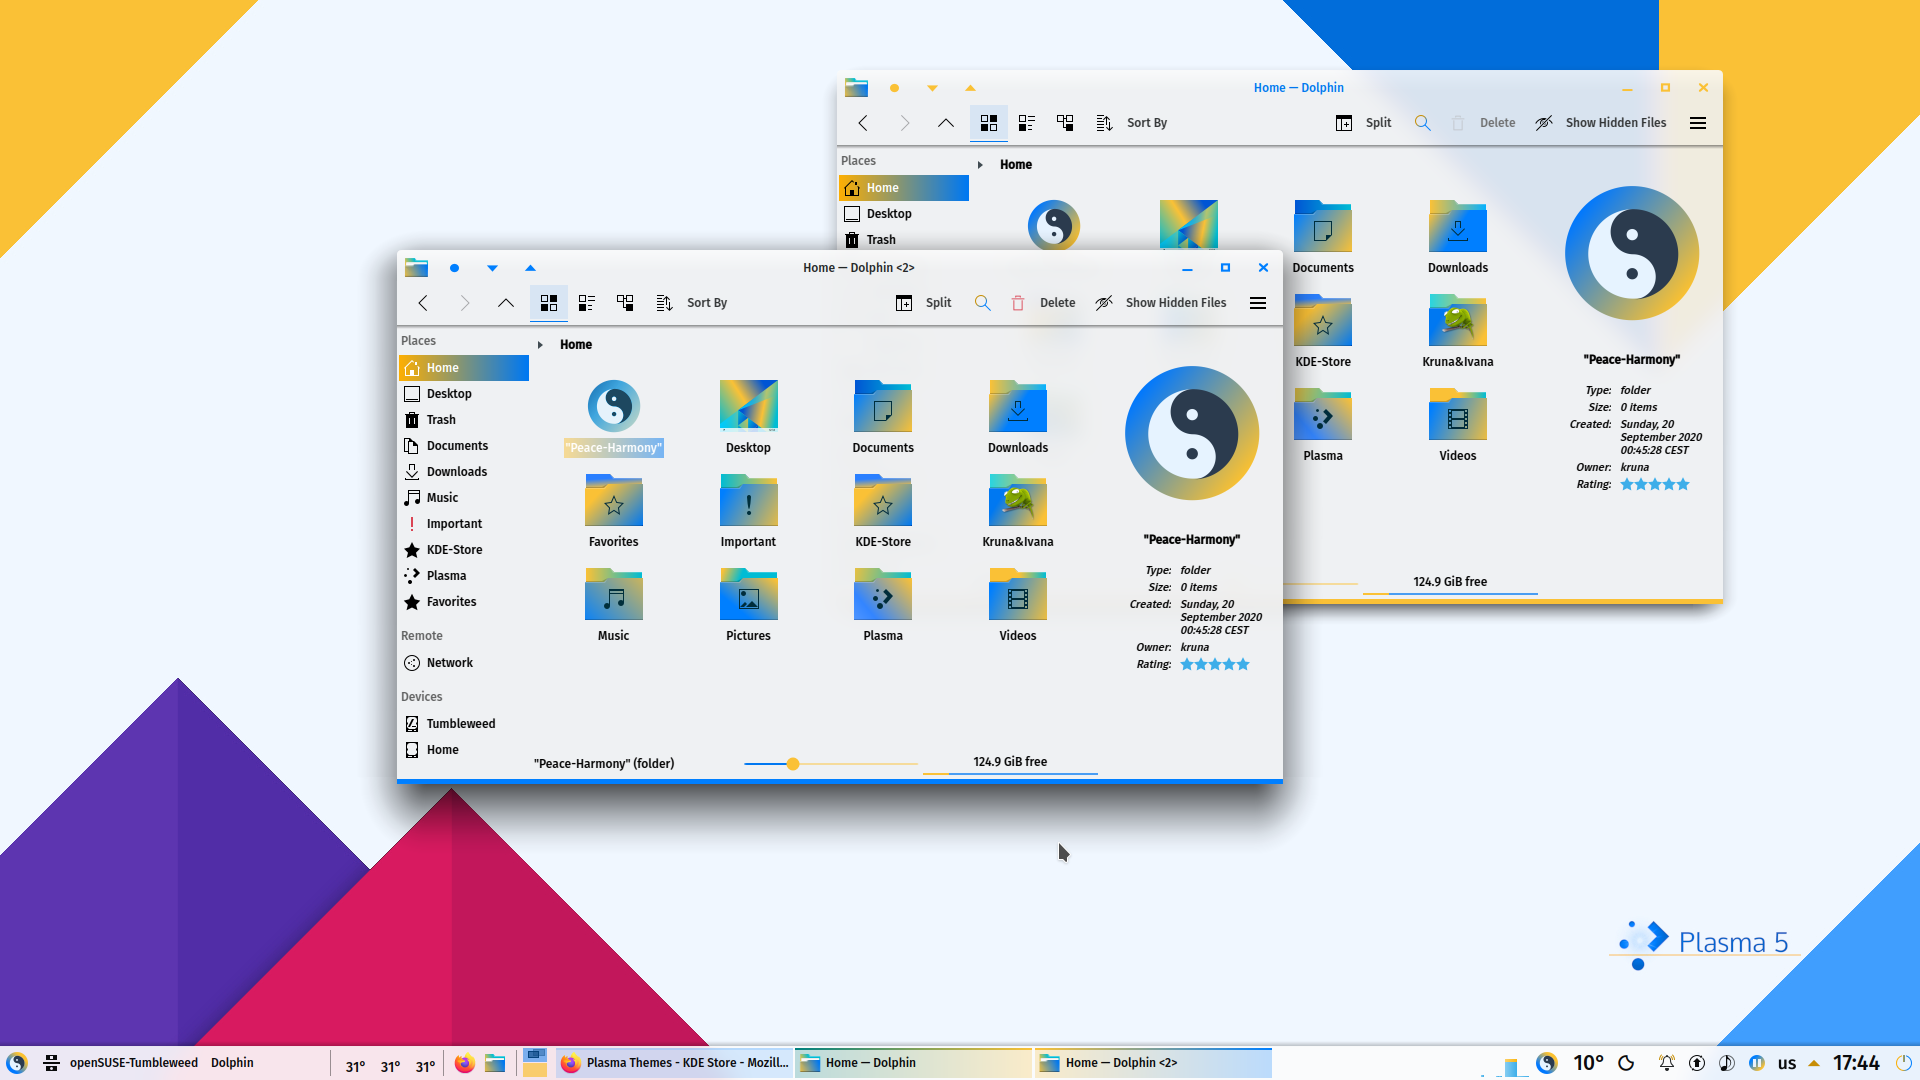Viewport: 1920px width, 1080px height.
Task: Switch to Home — Dolphin <2> taskbar entry
Action: tap(1153, 1063)
